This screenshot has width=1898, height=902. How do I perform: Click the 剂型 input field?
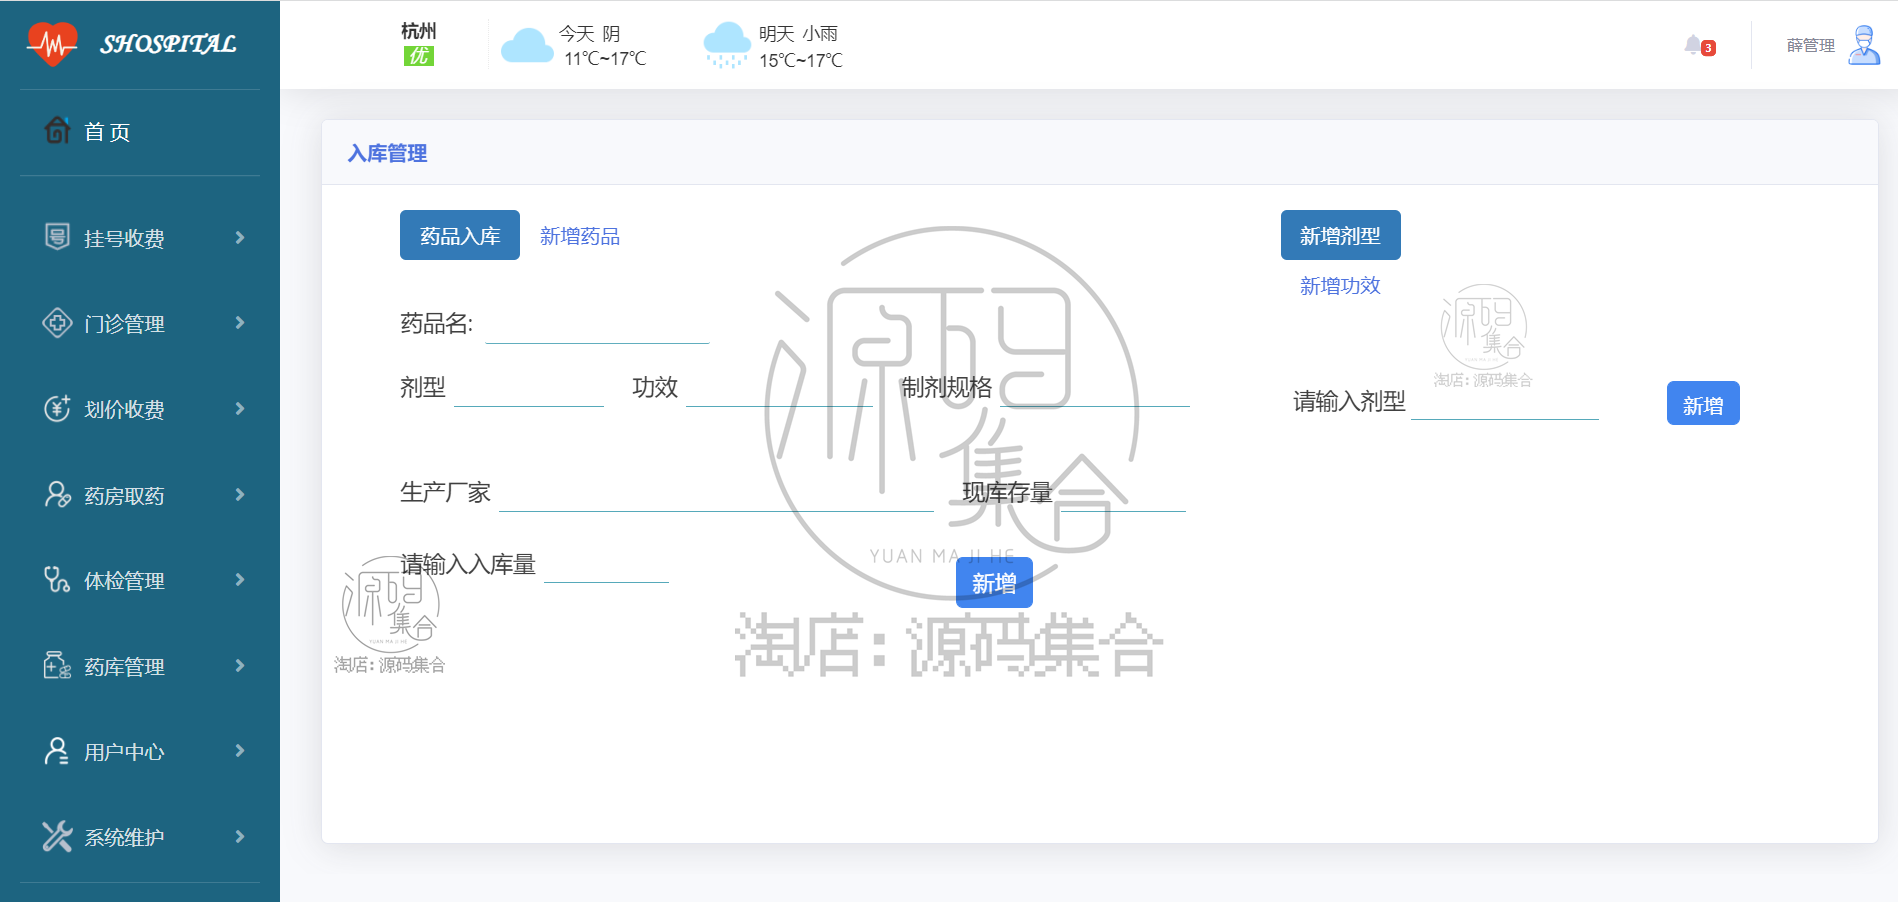pyautogui.click(x=529, y=389)
